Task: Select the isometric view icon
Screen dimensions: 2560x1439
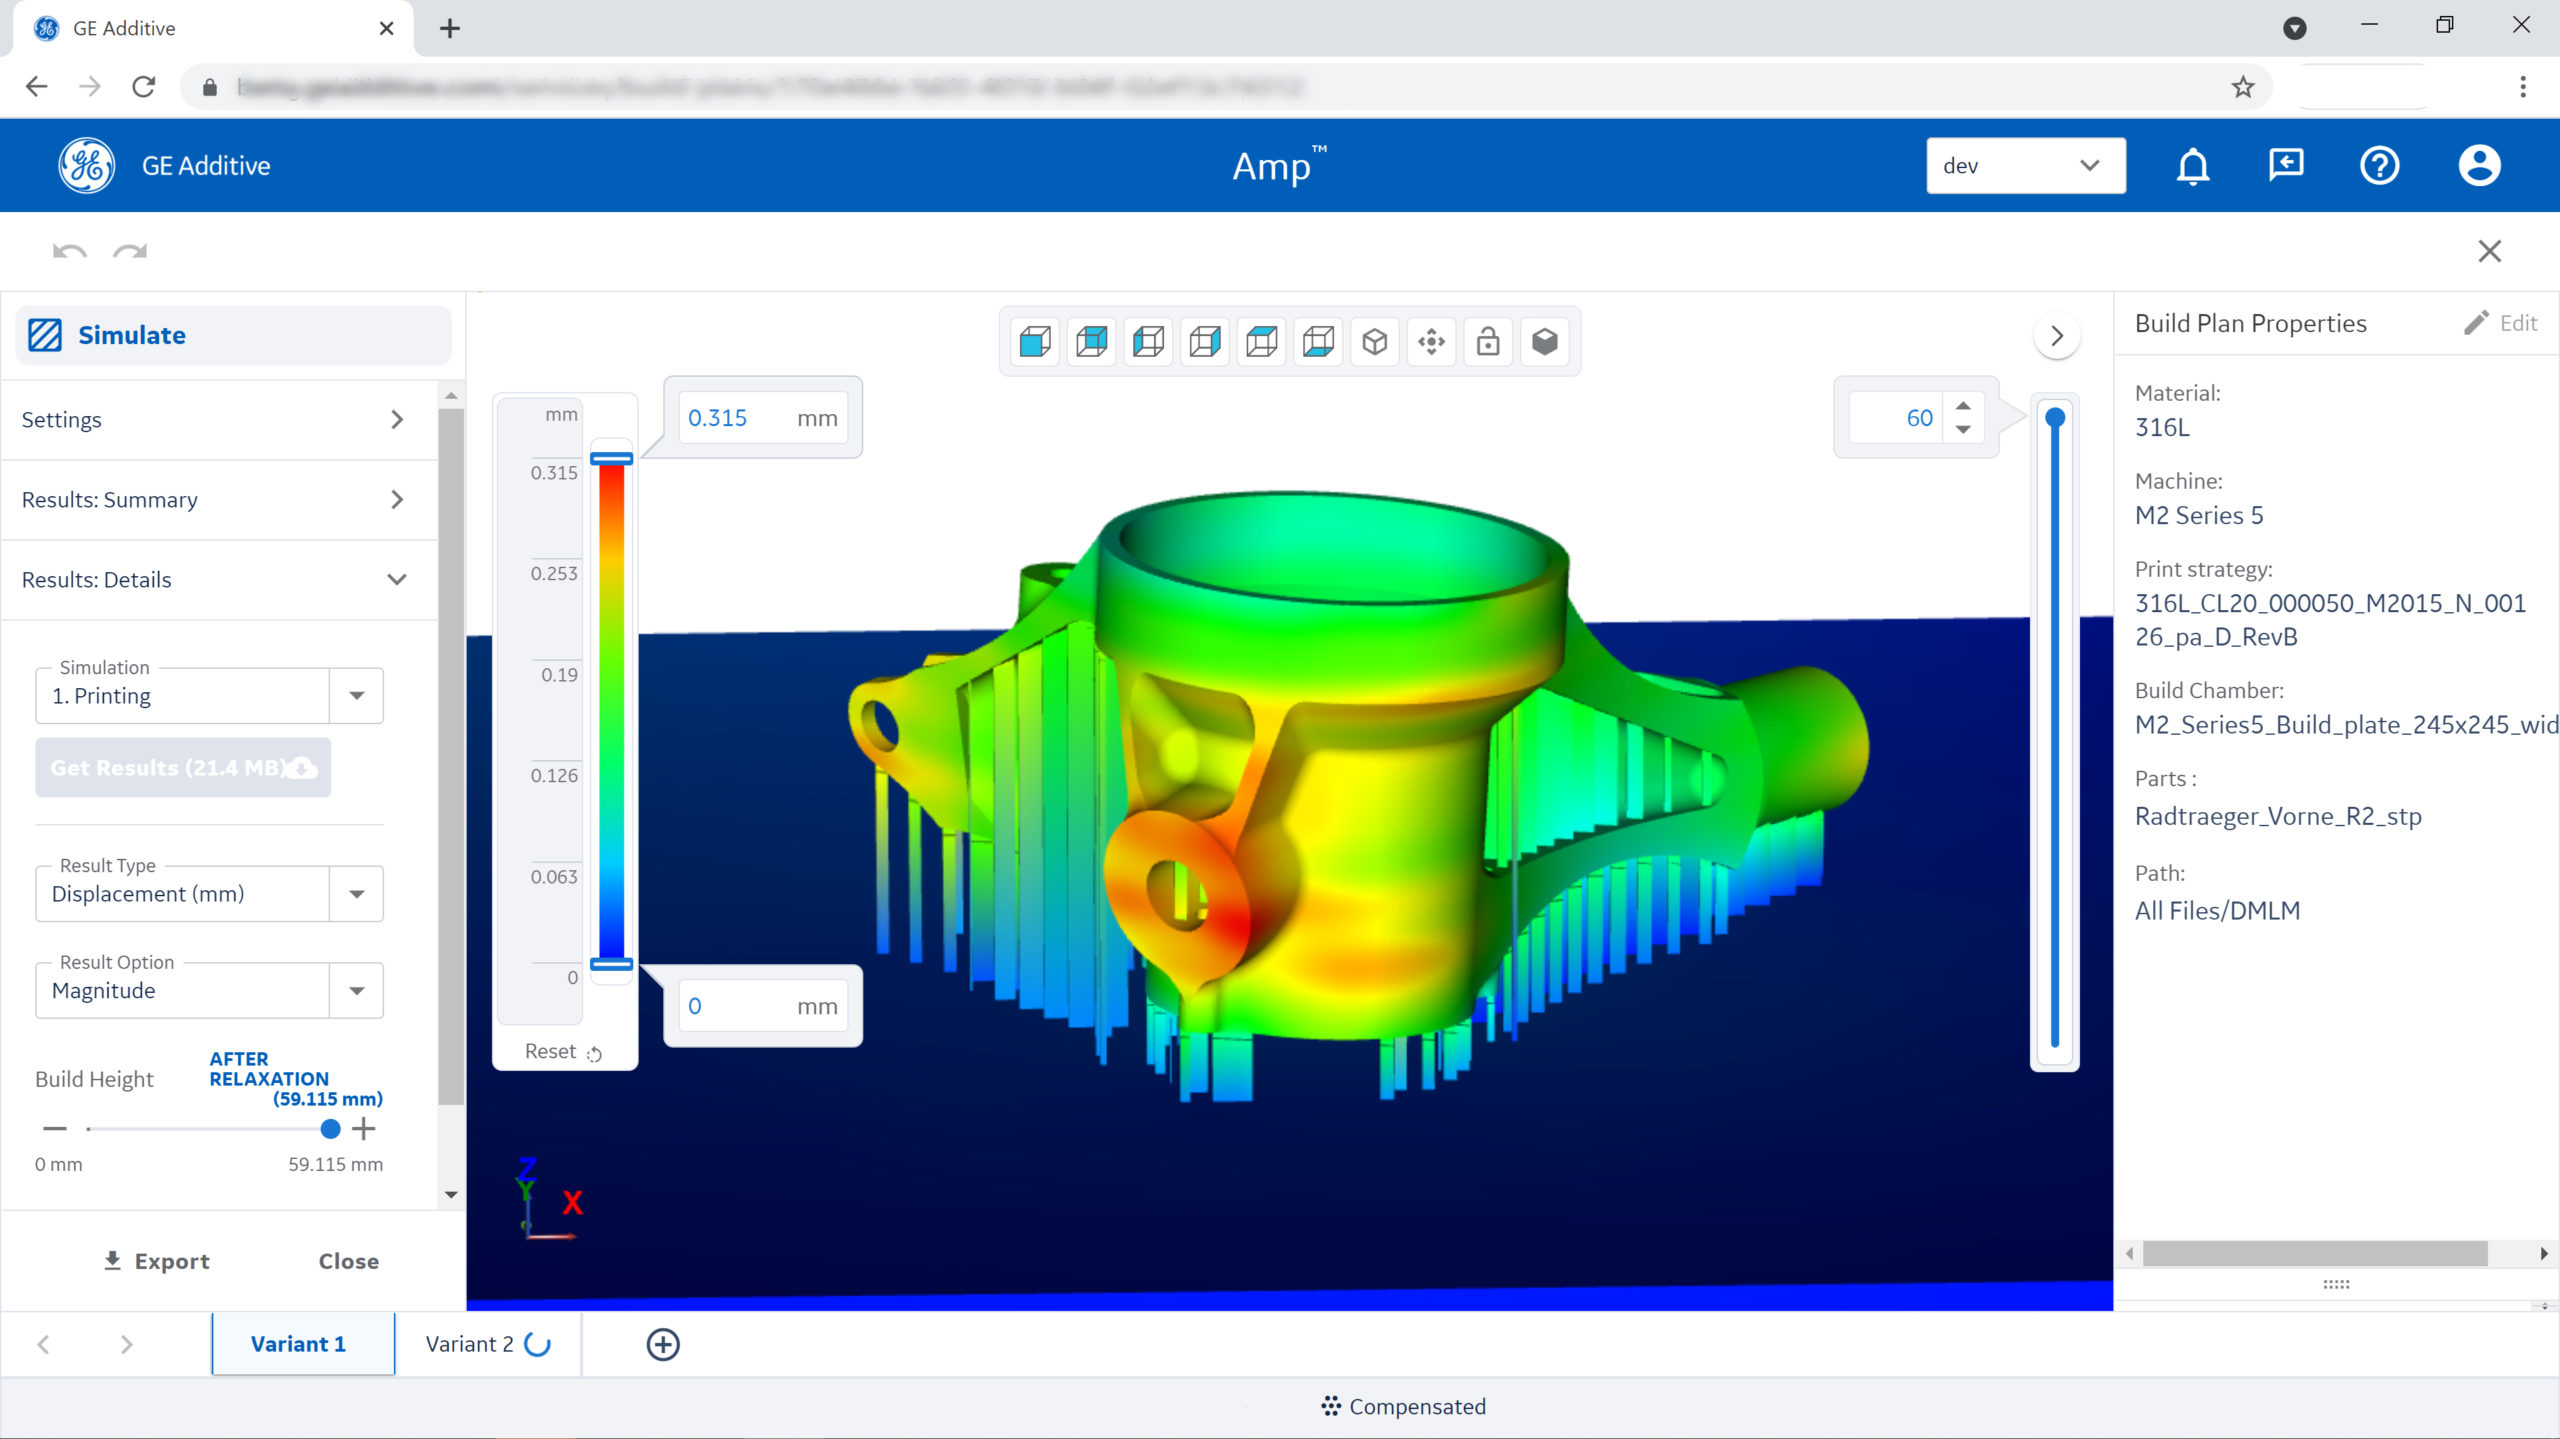Action: [1375, 341]
